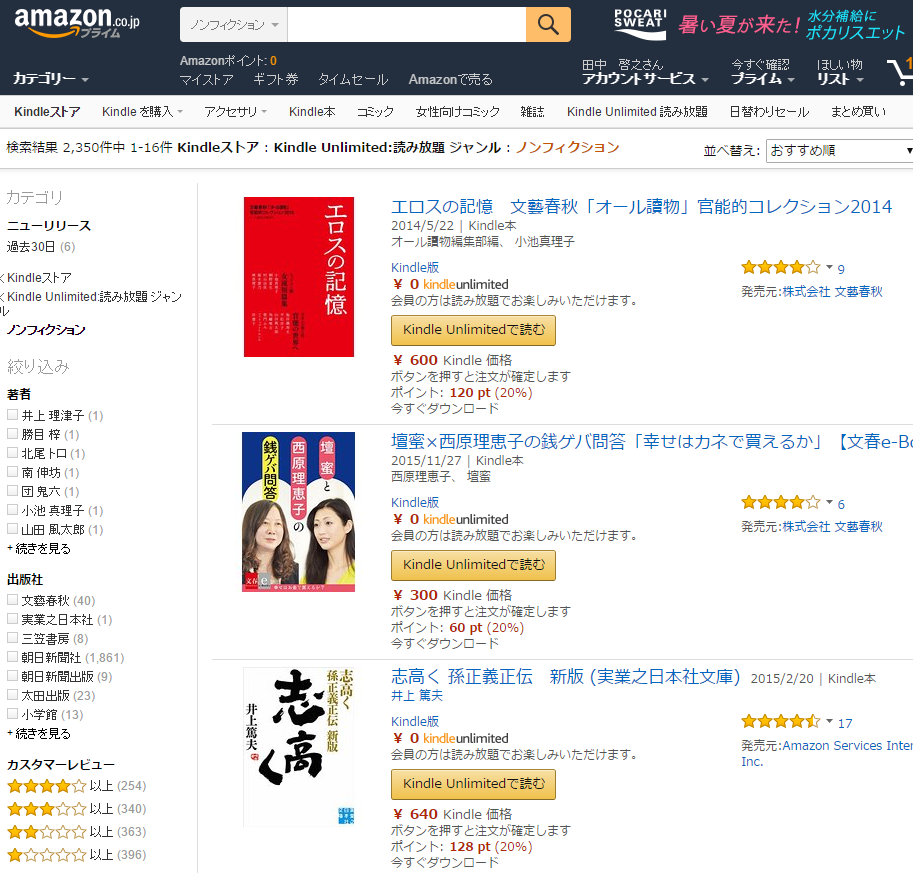Click the search text input field
This screenshot has width=913, height=873.
pos(406,24)
